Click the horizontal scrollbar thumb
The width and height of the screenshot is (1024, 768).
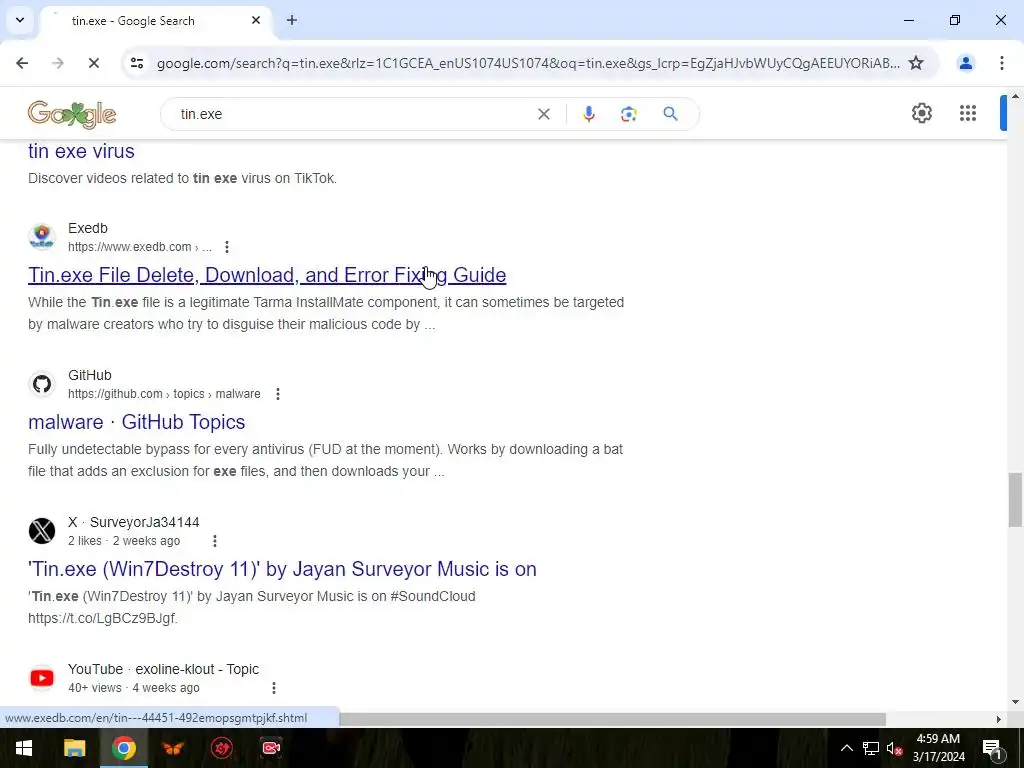(x=613, y=719)
